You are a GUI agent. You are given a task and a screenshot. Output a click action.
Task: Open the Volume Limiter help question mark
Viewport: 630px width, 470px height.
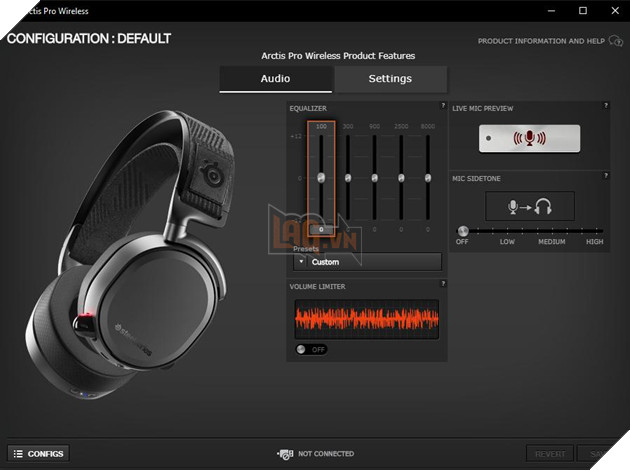pyautogui.click(x=443, y=284)
